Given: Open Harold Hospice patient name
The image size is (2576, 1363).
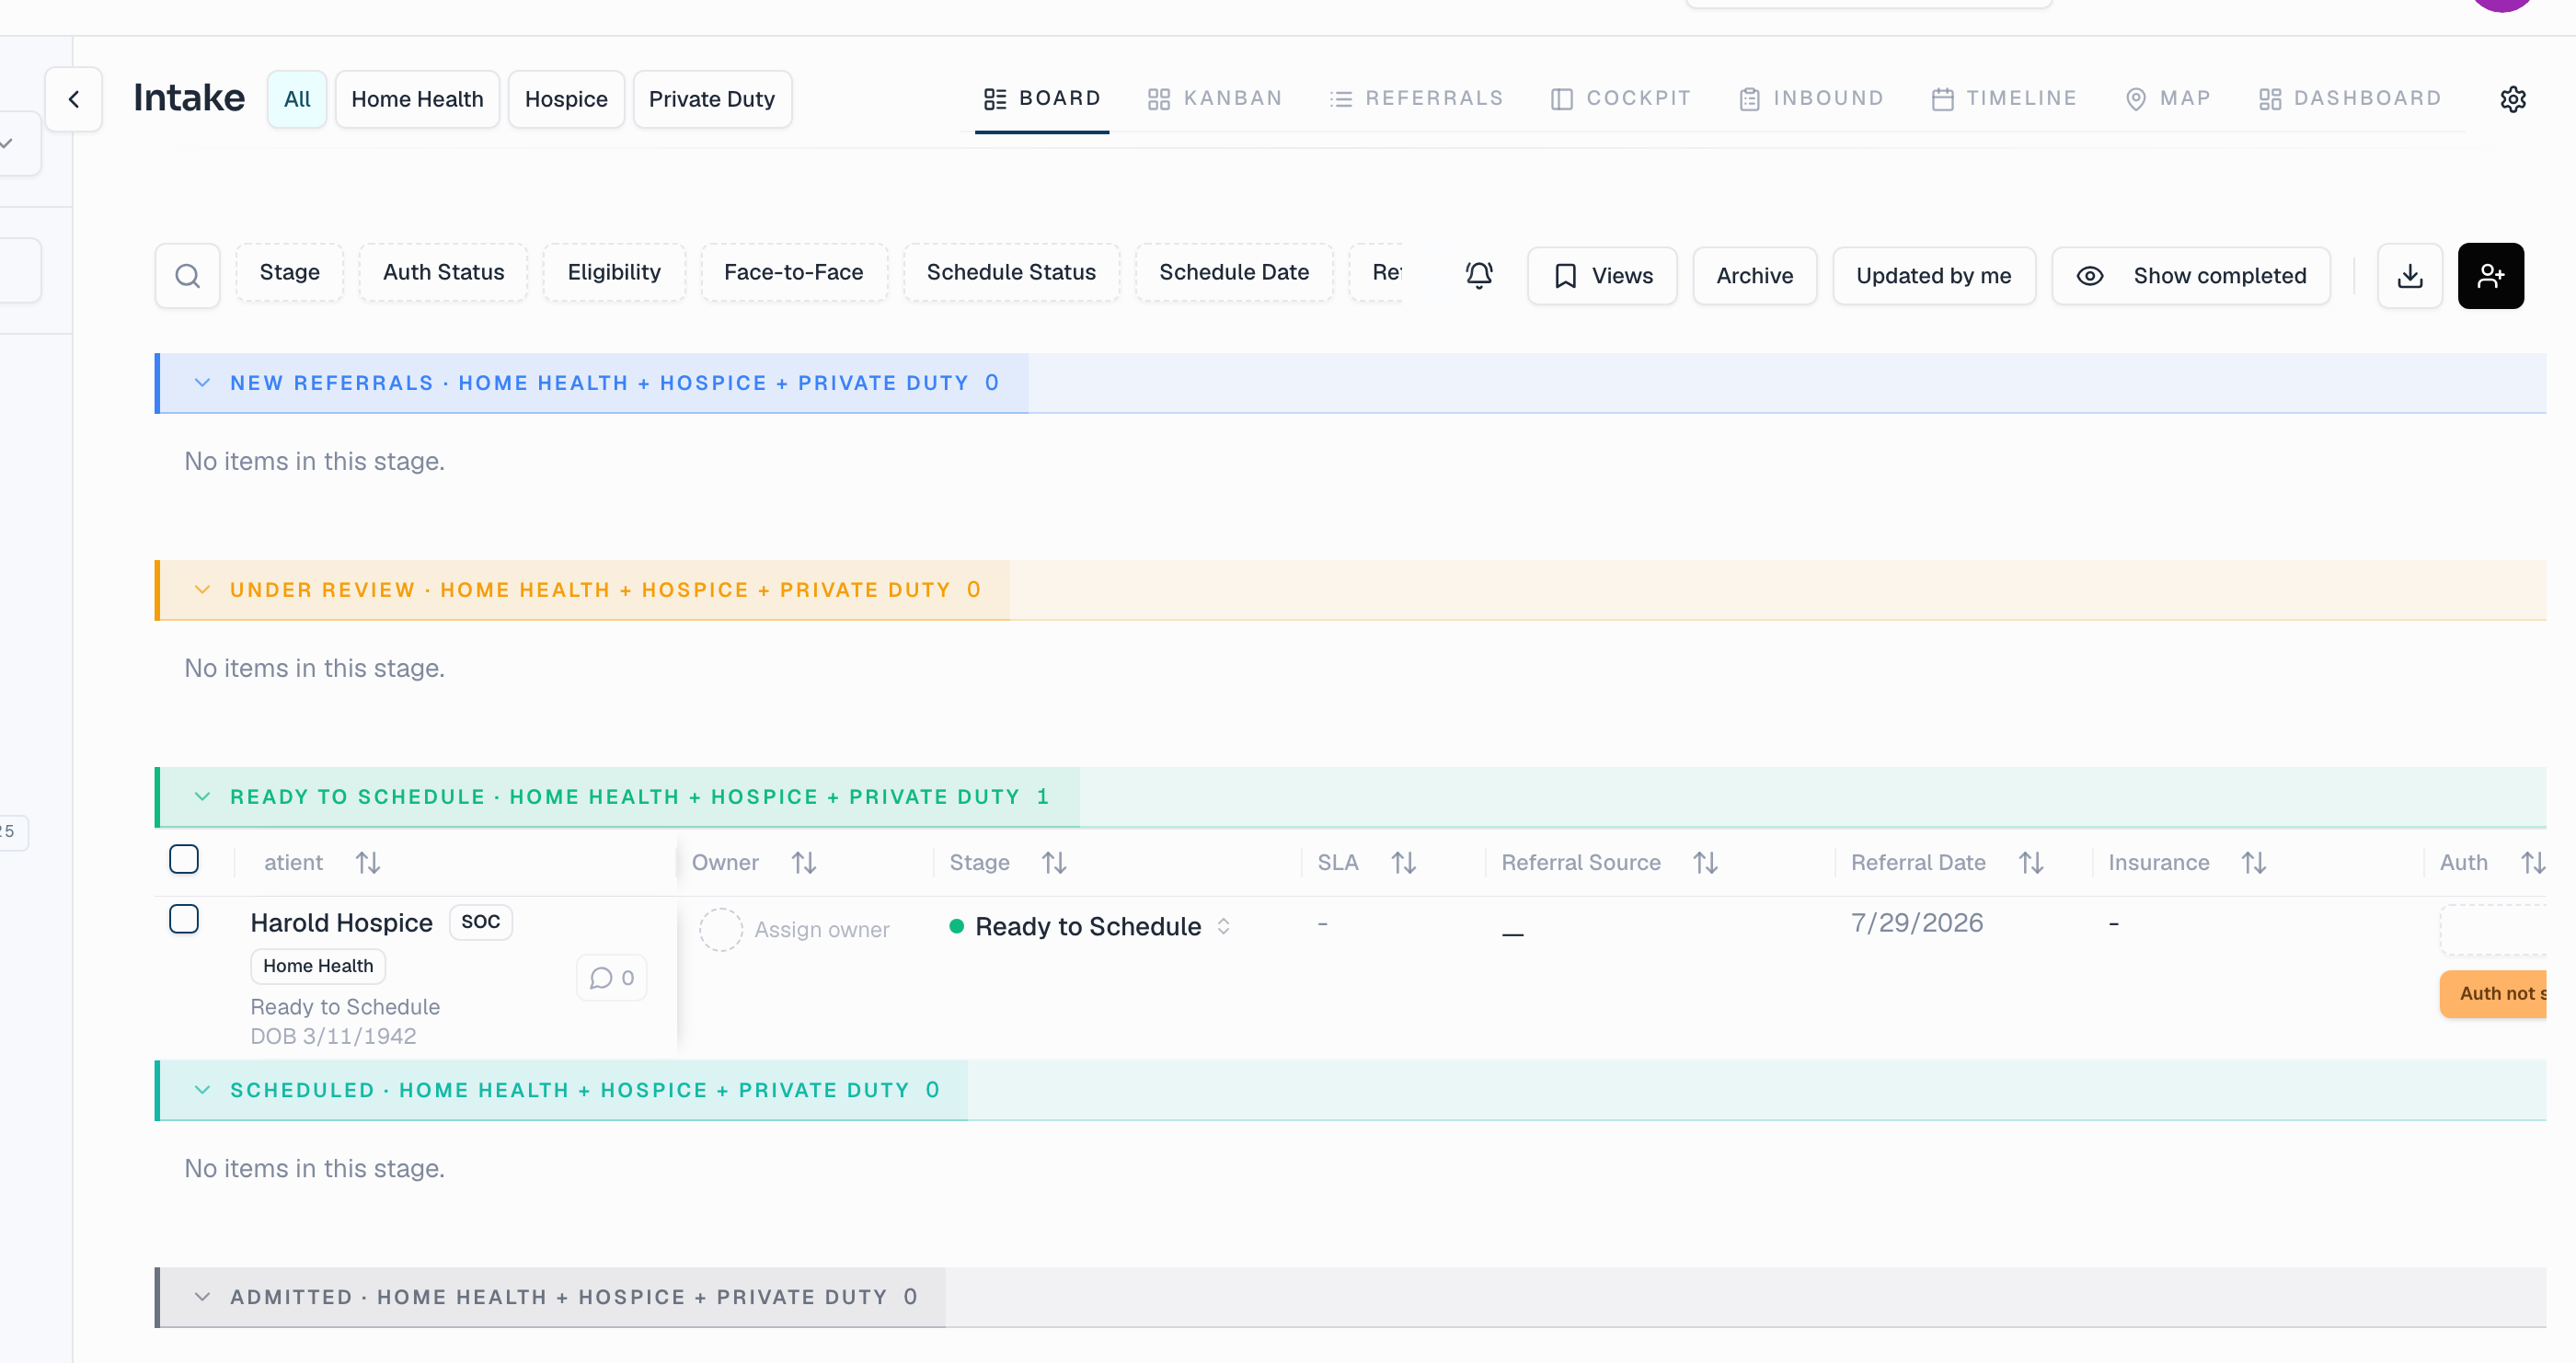Looking at the screenshot, I should [341, 922].
